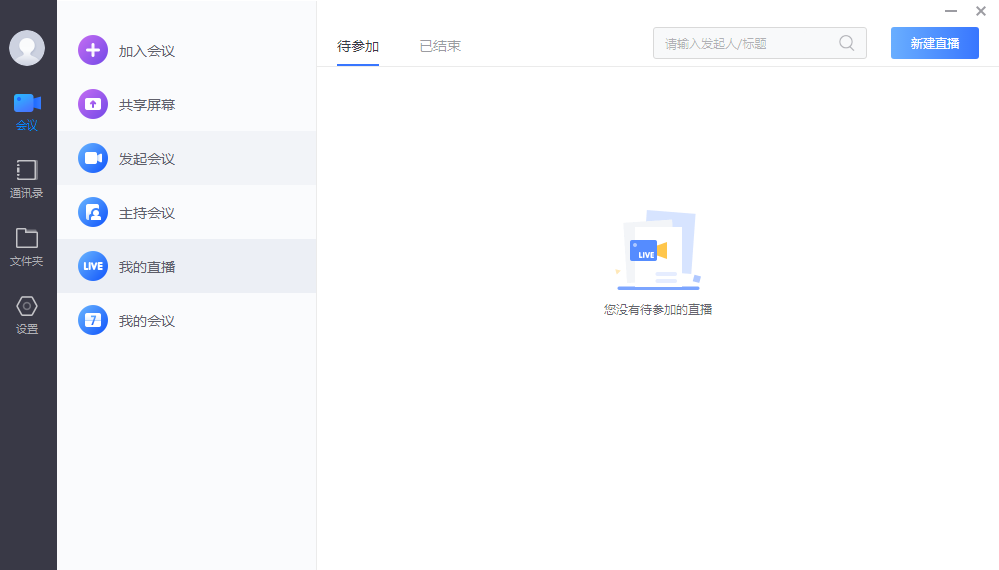Select the 会议 video camera sidebar icon

pos(27,103)
